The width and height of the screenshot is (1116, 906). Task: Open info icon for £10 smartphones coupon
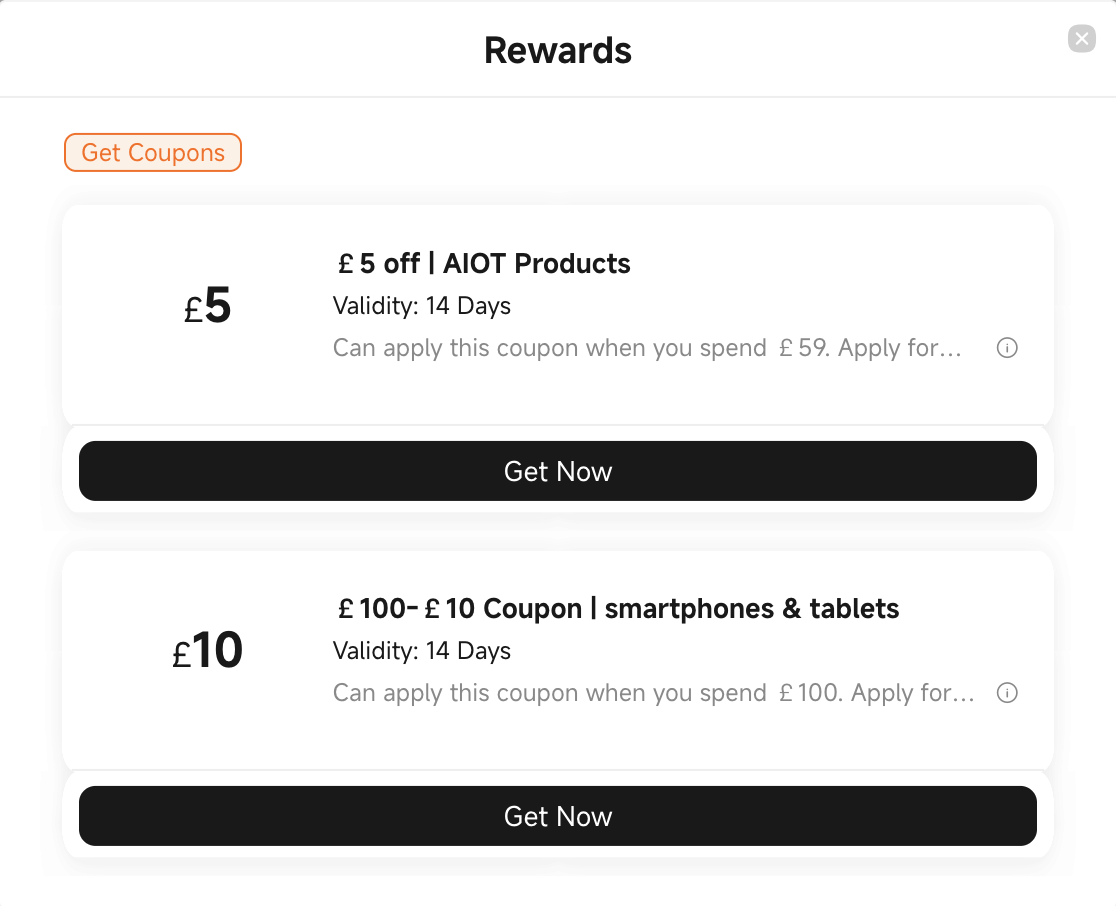tap(1006, 692)
